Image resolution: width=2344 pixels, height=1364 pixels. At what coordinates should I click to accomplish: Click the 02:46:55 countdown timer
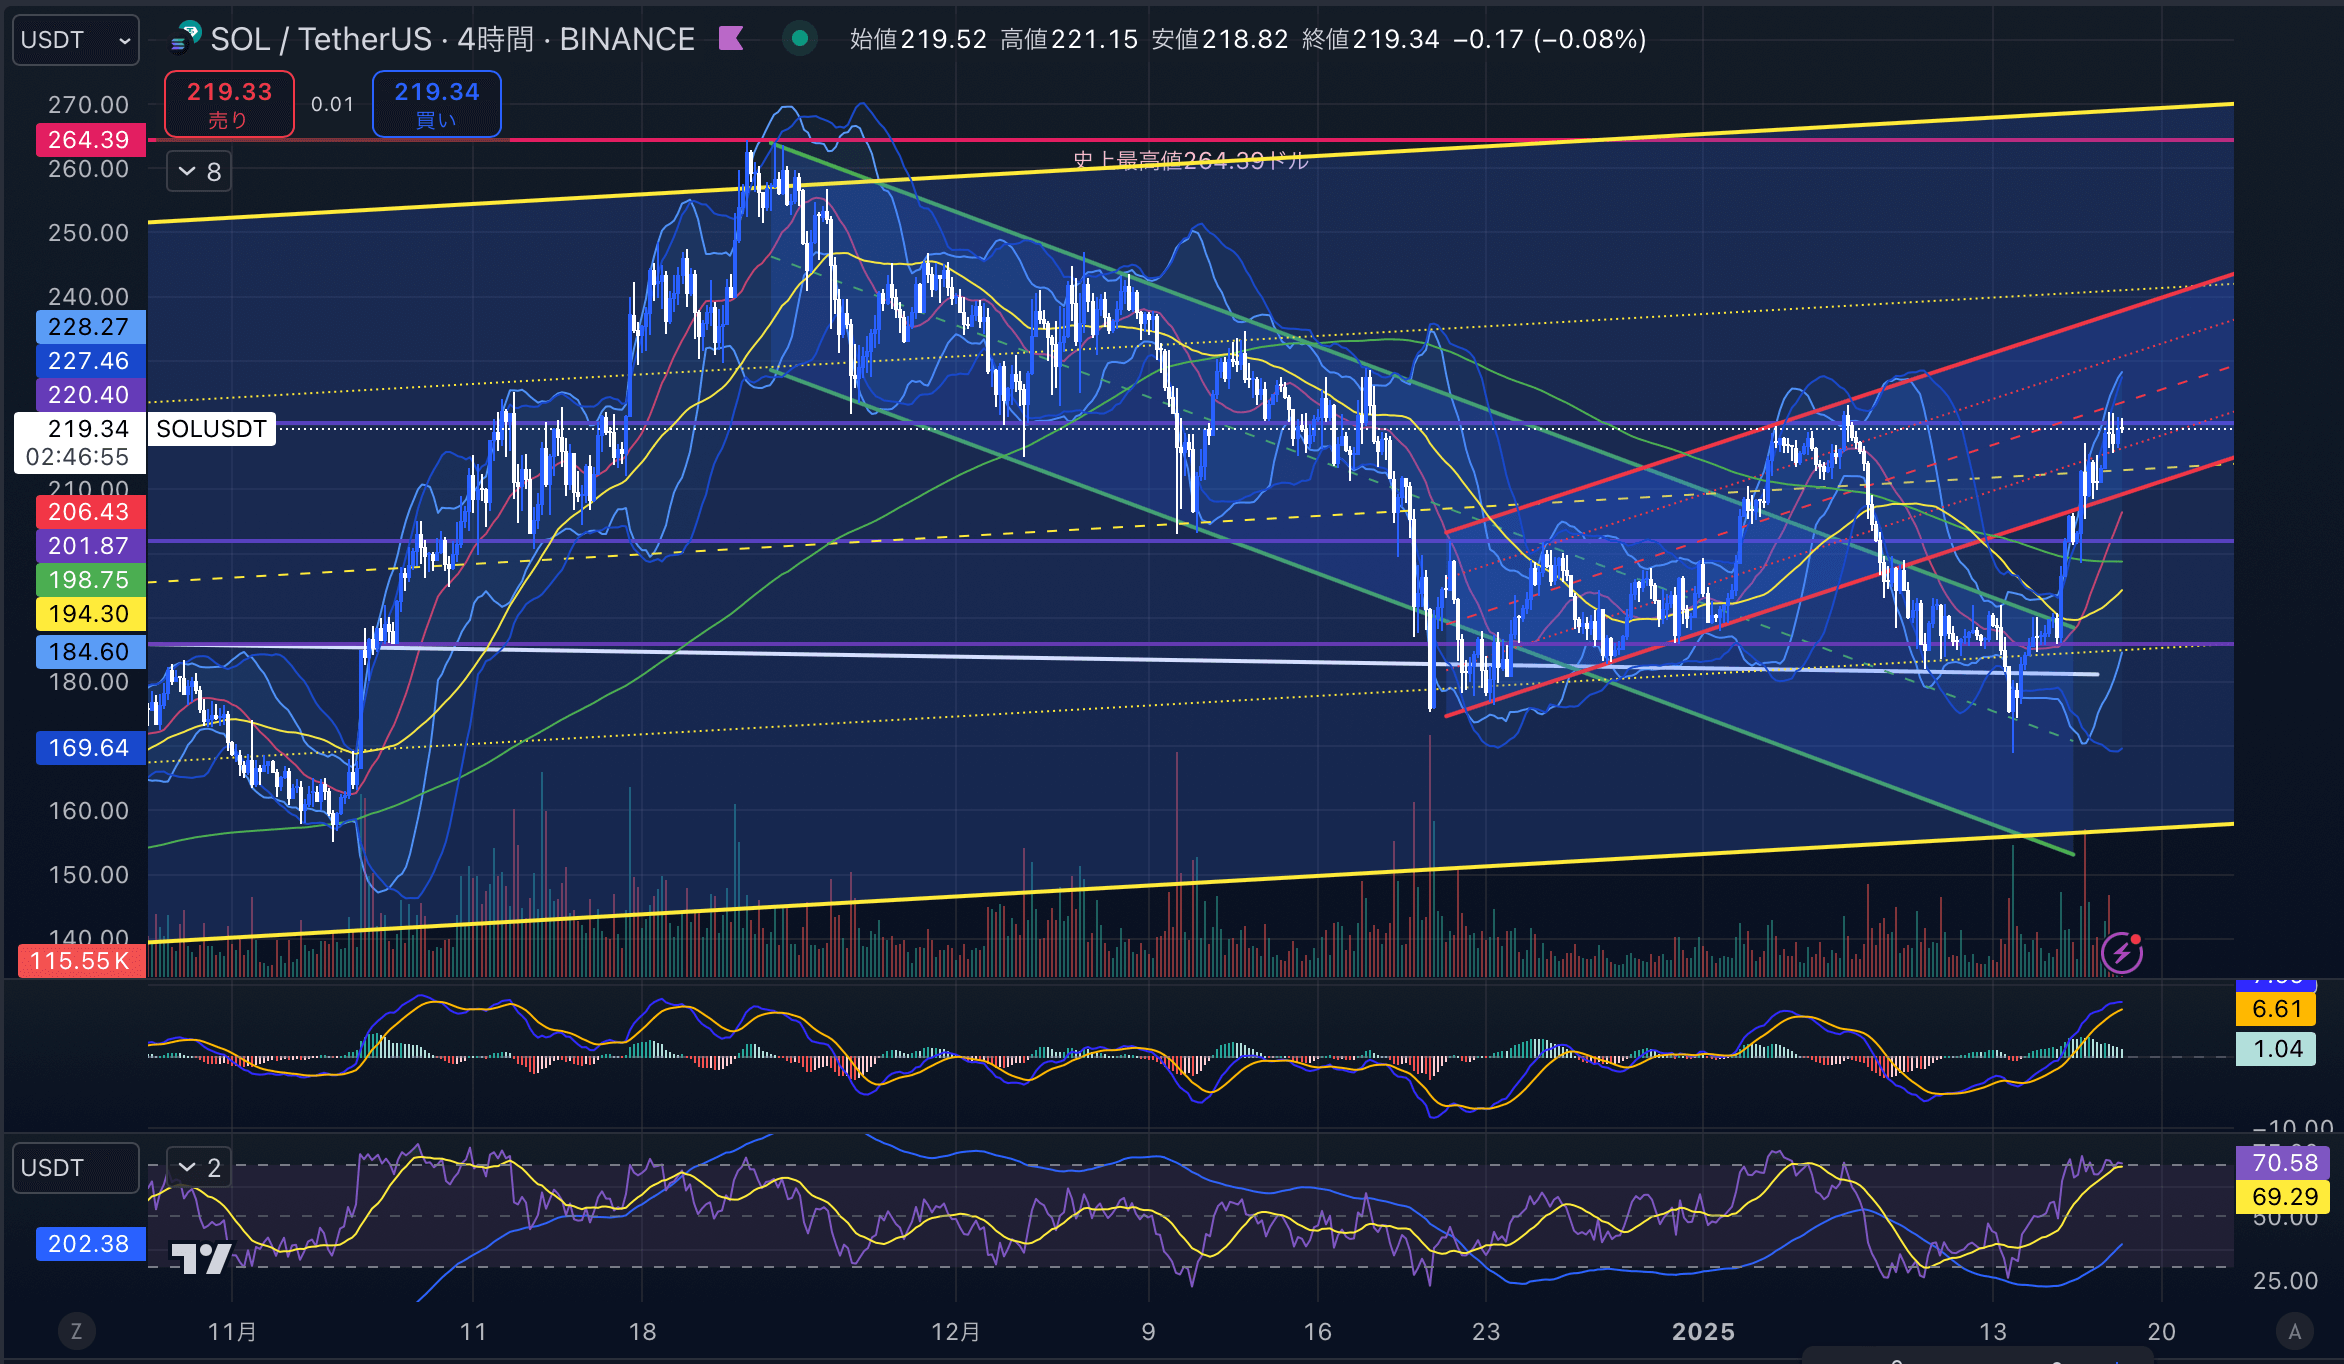click(77, 457)
